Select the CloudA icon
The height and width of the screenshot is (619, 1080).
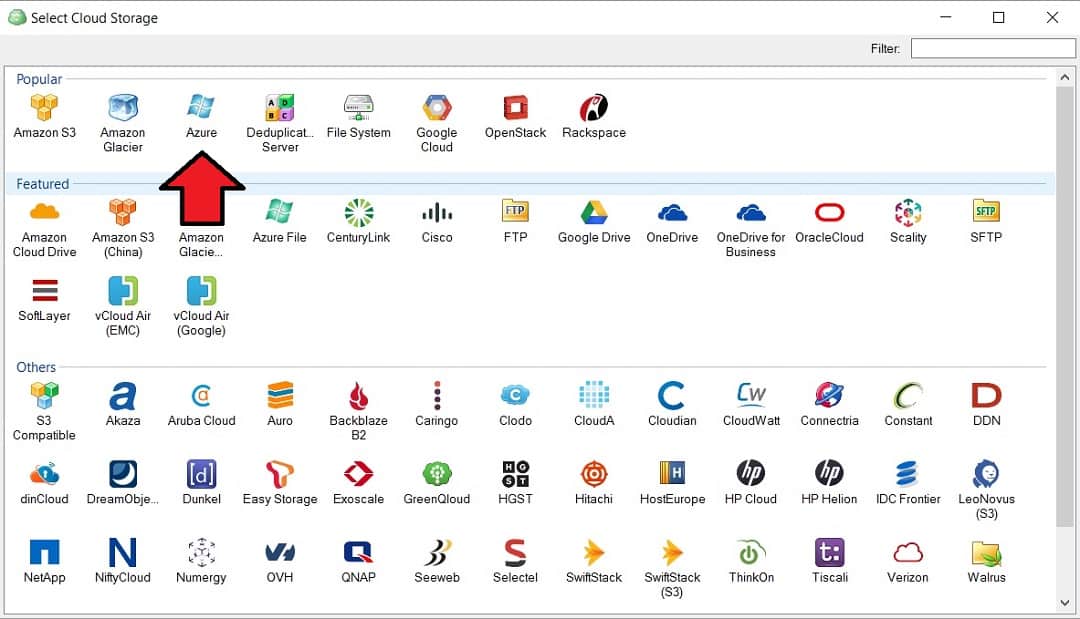594,395
